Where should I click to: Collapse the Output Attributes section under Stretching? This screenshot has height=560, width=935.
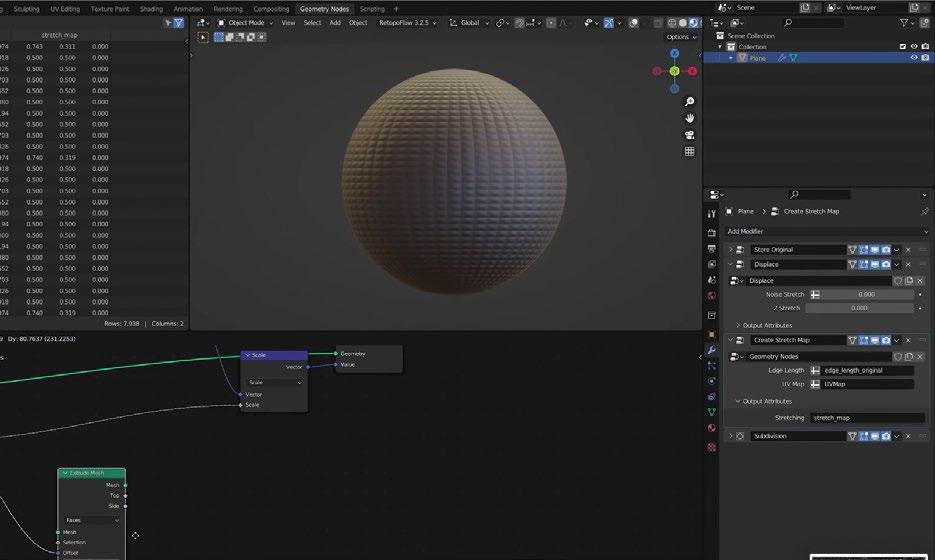(x=764, y=401)
